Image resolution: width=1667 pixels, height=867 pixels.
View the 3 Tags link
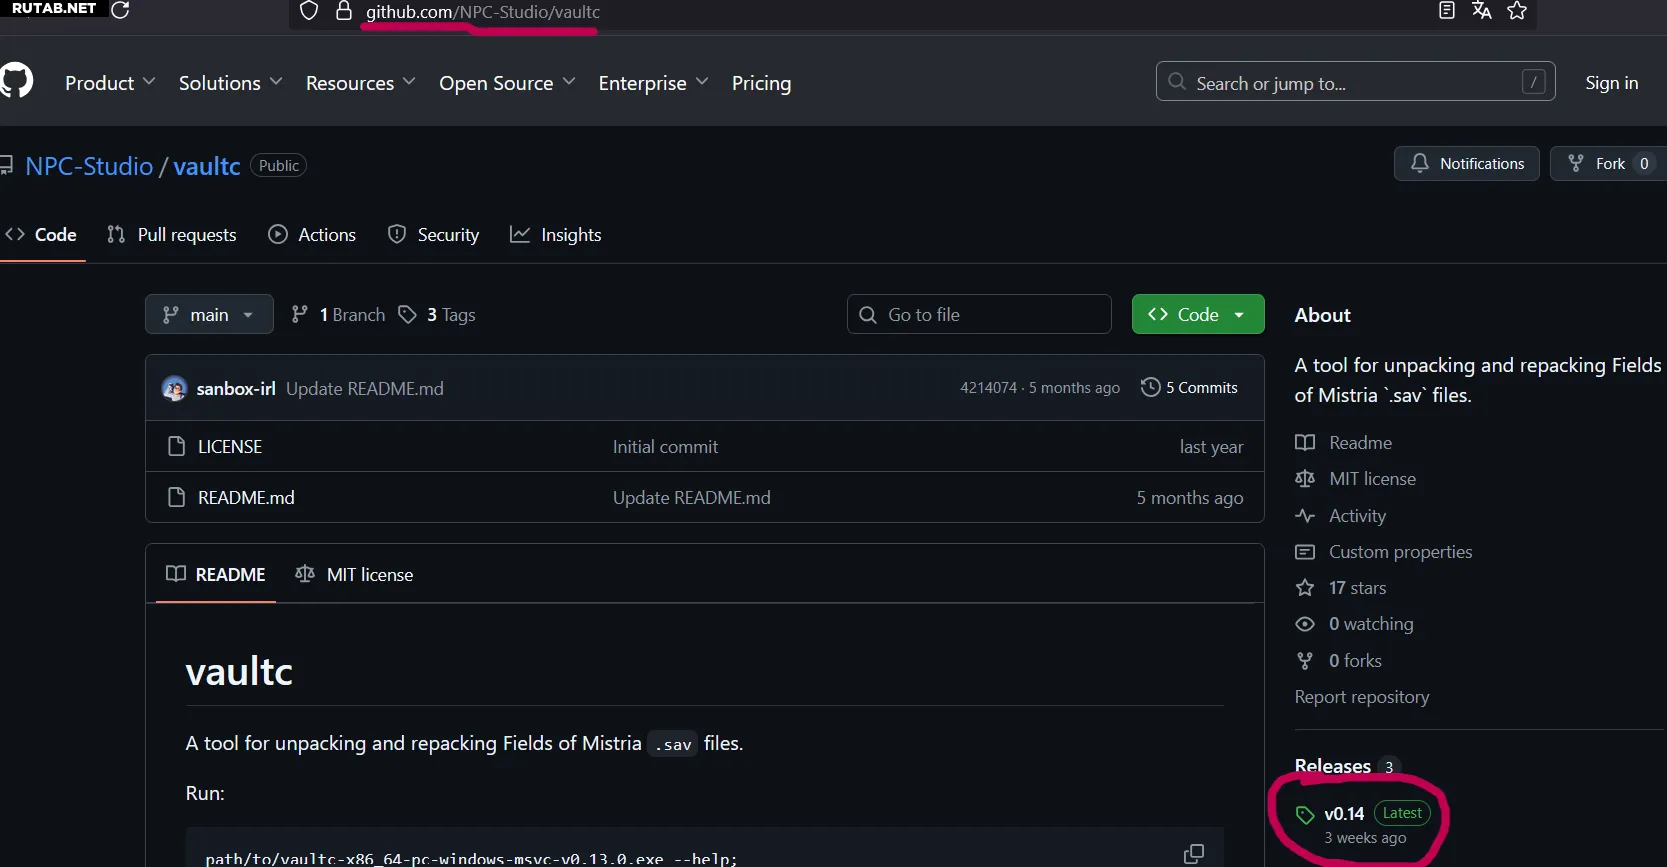pos(437,314)
